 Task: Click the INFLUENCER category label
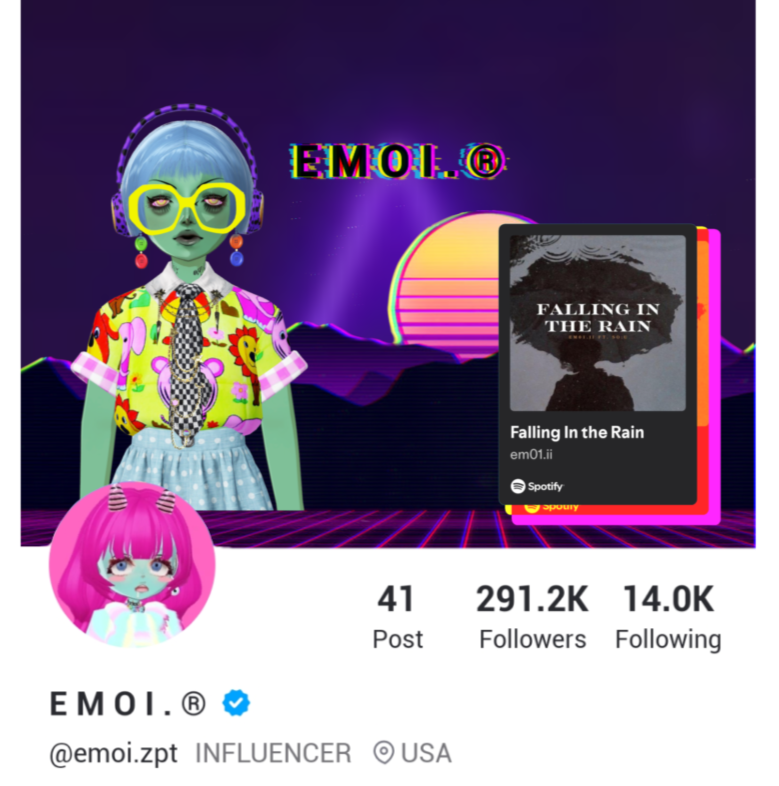273,753
